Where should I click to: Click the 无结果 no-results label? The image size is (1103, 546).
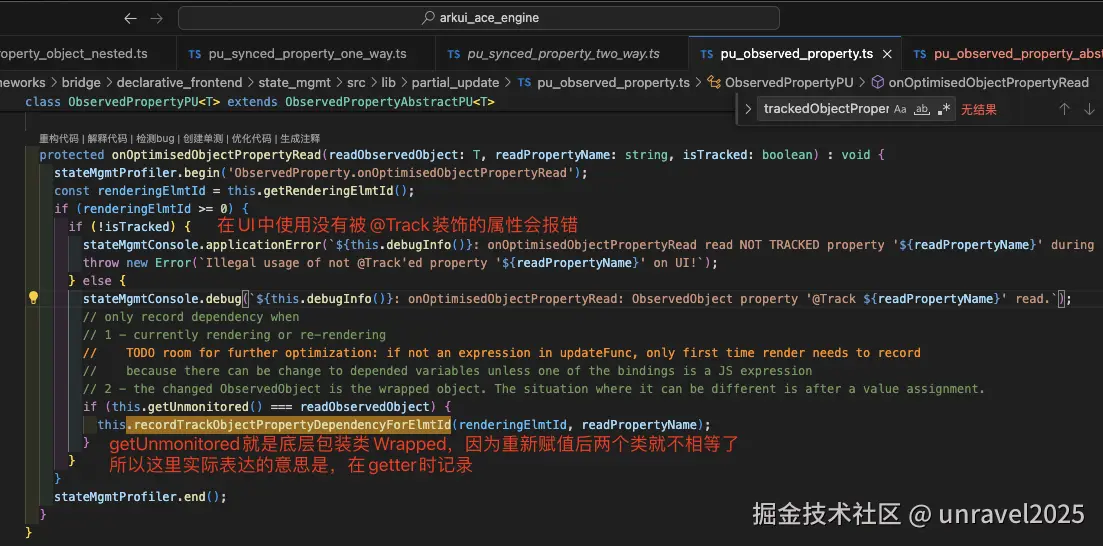979,110
